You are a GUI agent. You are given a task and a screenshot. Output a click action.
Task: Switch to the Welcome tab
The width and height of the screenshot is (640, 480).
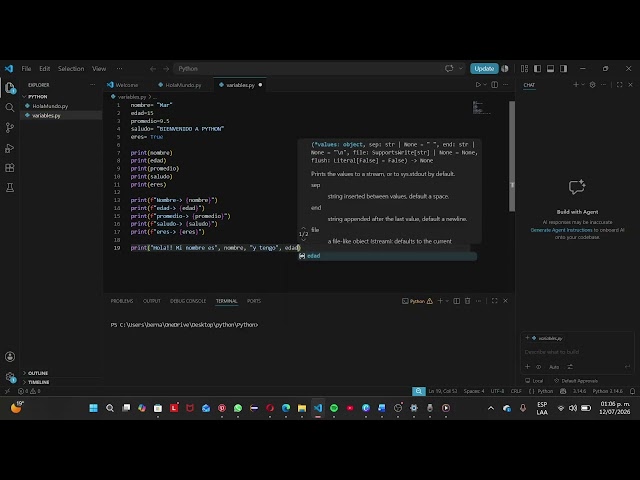[x=123, y=85]
